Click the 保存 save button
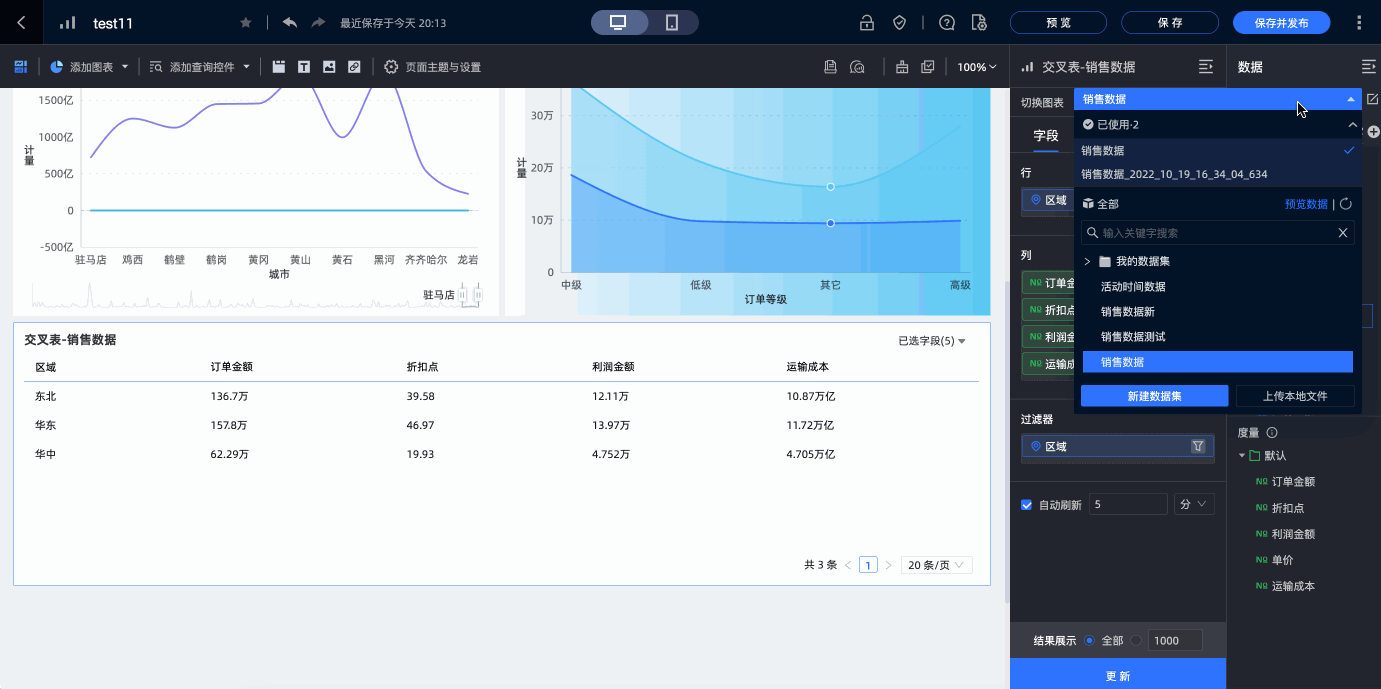 pyautogui.click(x=1170, y=23)
